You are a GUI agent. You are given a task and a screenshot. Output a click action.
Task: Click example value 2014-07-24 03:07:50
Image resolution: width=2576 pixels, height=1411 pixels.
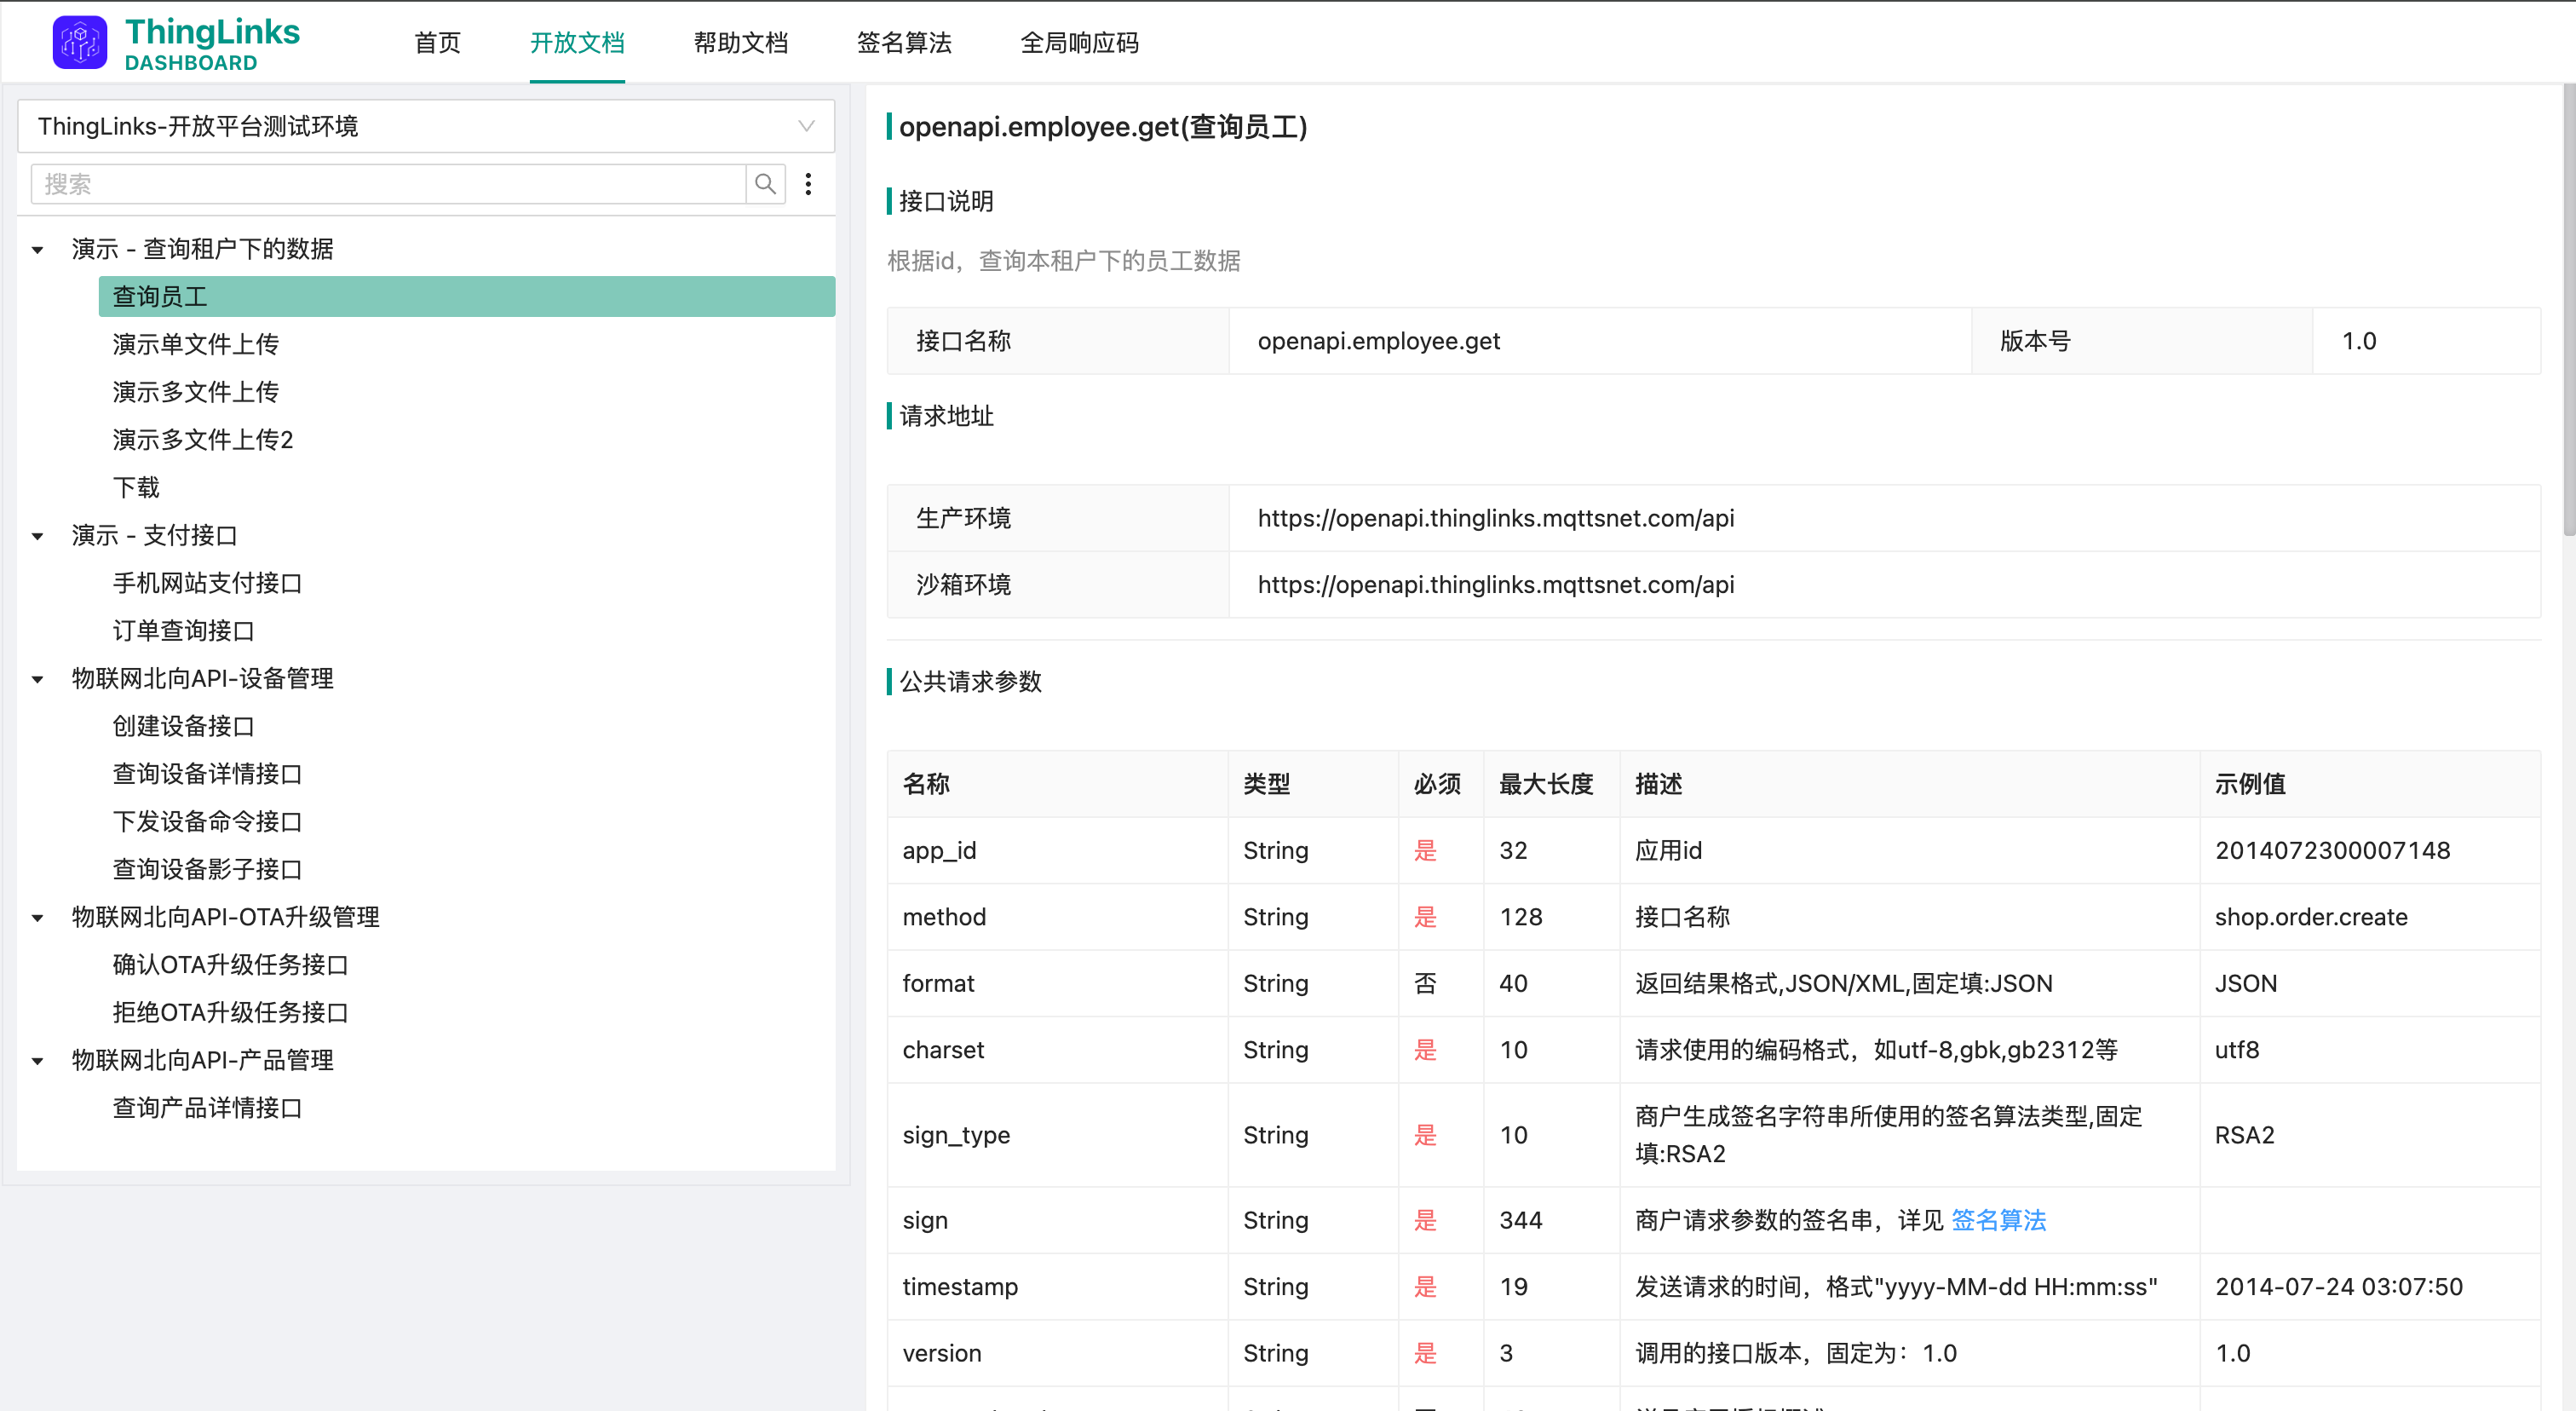[x=2339, y=1287]
